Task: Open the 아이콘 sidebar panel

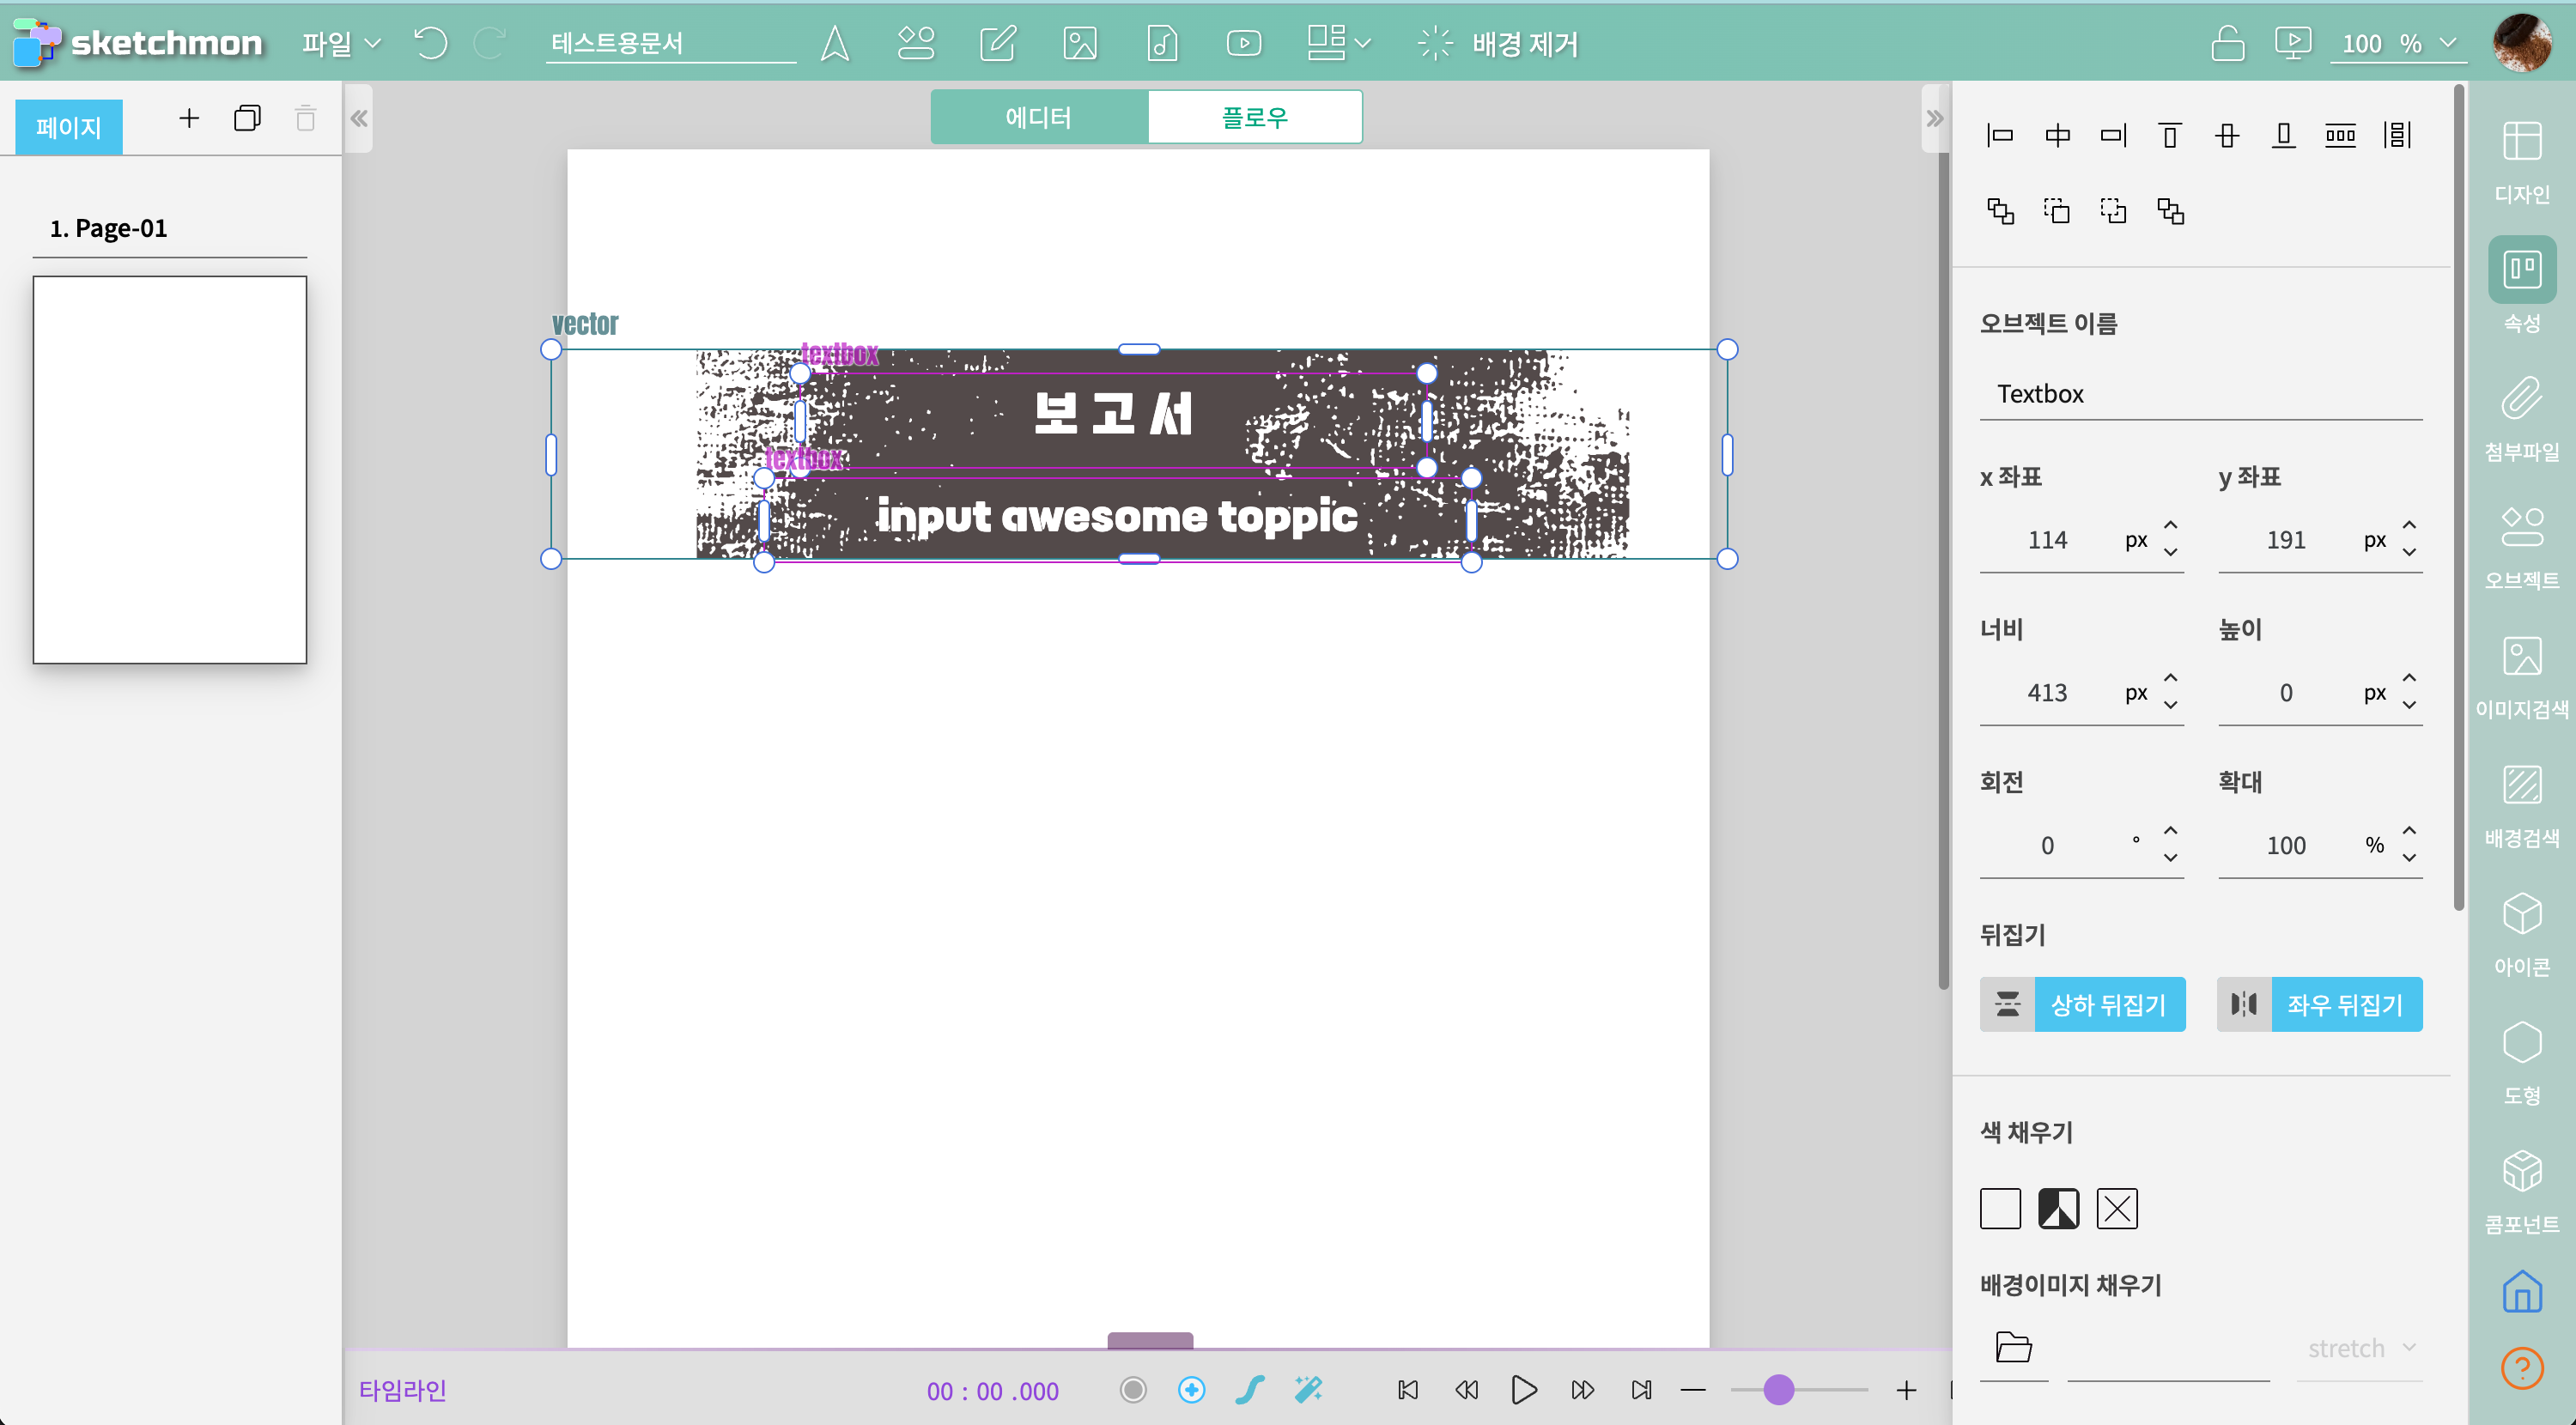Action: tap(2521, 934)
